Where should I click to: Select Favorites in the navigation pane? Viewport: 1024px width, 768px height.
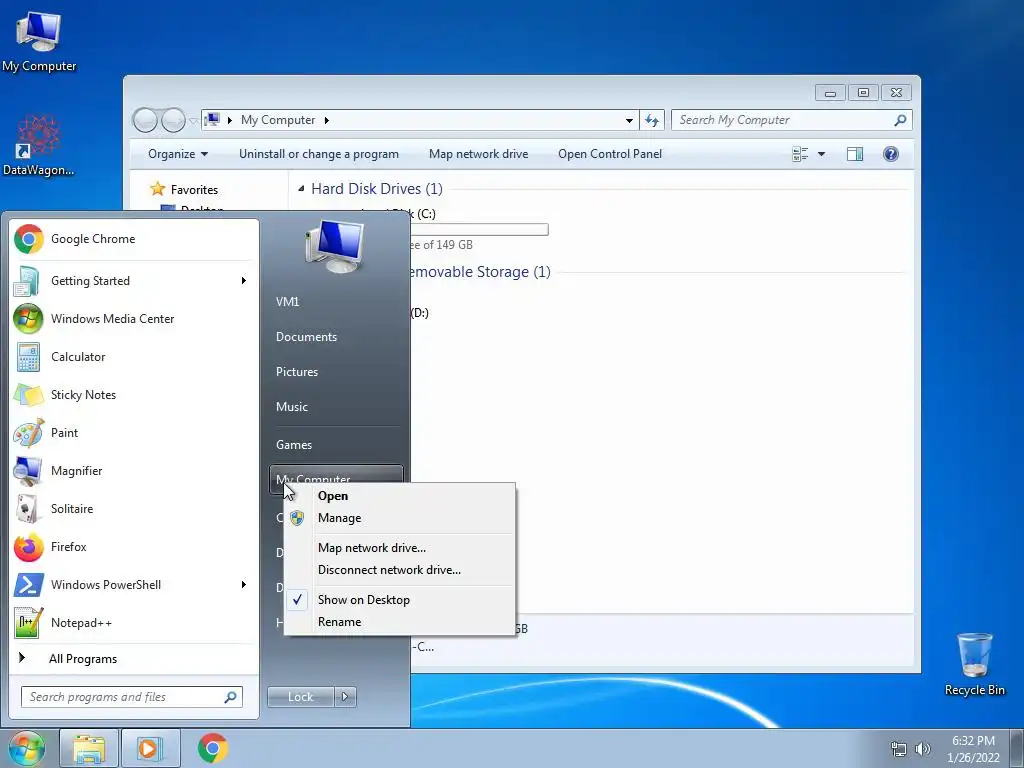pyautogui.click(x=194, y=190)
